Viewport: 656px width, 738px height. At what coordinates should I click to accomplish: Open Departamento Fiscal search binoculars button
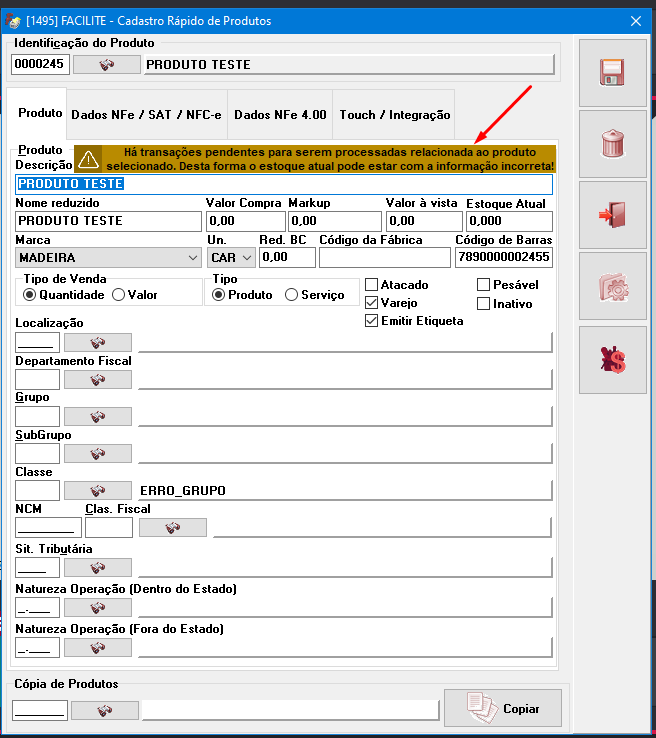98,379
